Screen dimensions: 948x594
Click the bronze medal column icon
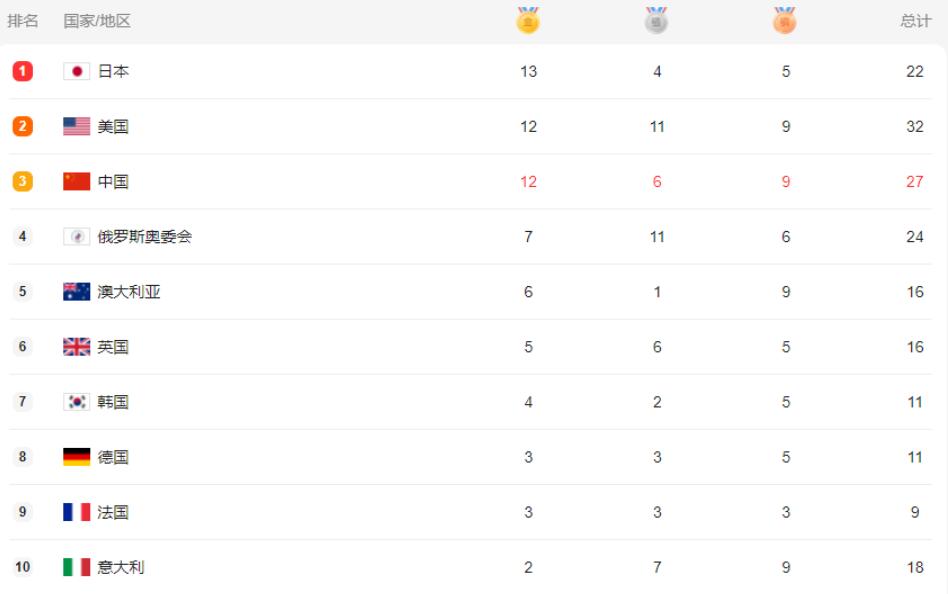click(x=785, y=20)
